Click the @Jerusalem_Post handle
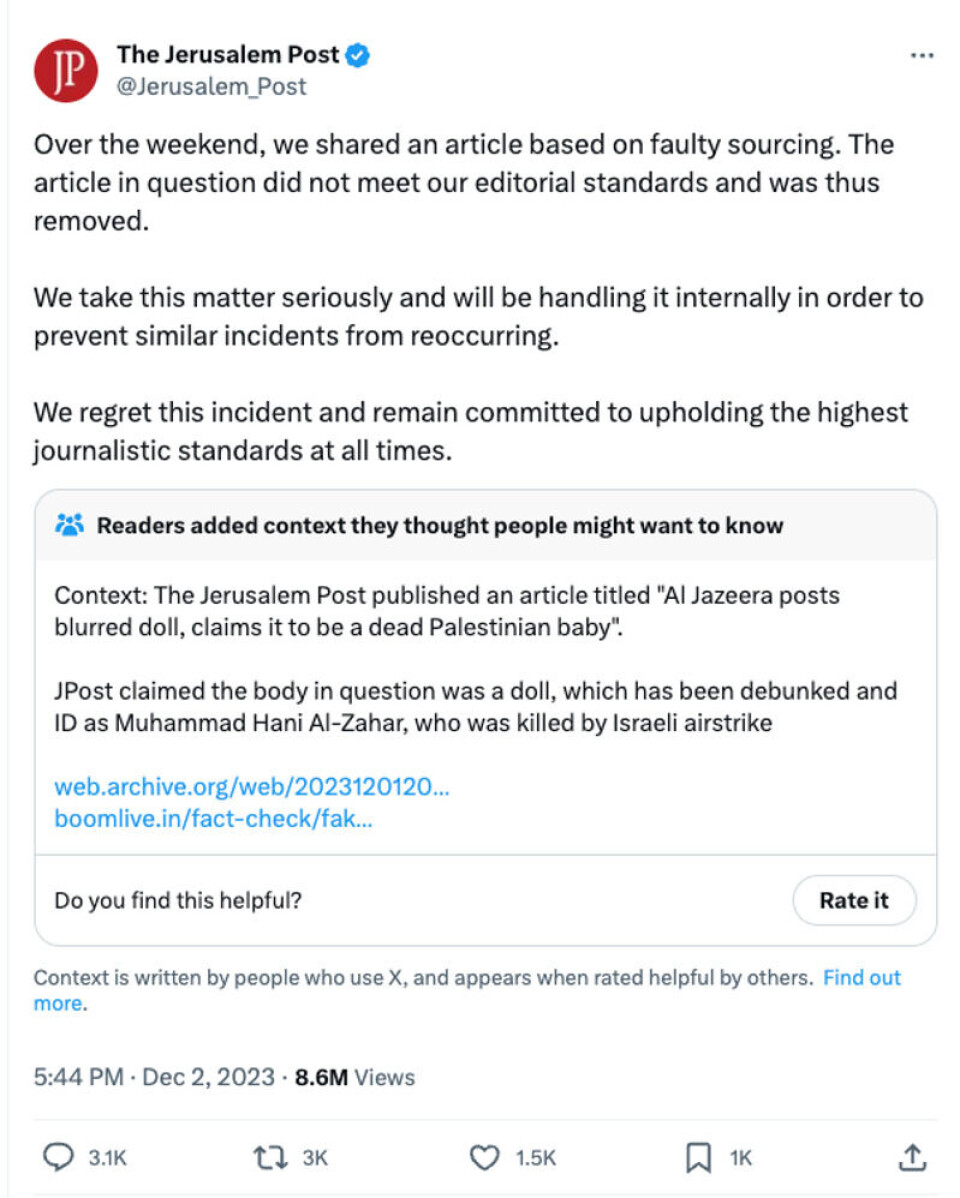 pyautogui.click(x=211, y=87)
